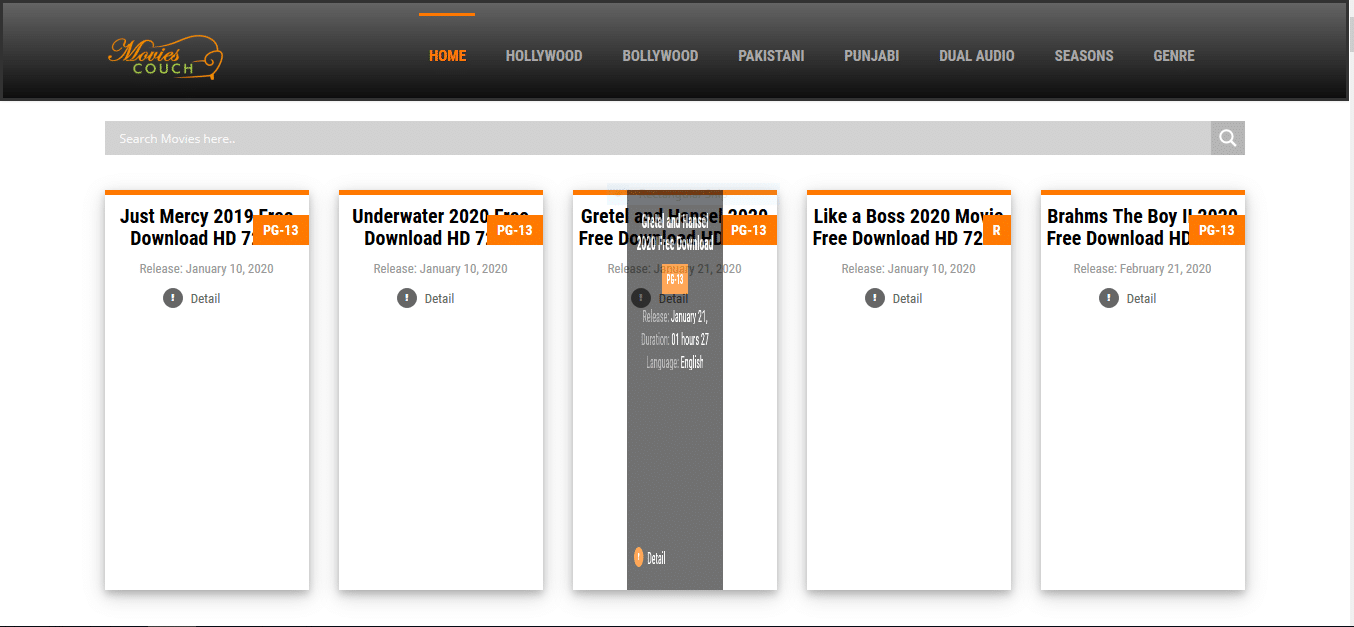1354x627 pixels.
Task: Click Detail info icon under Just Mercy
Action: [x=173, y=298]
